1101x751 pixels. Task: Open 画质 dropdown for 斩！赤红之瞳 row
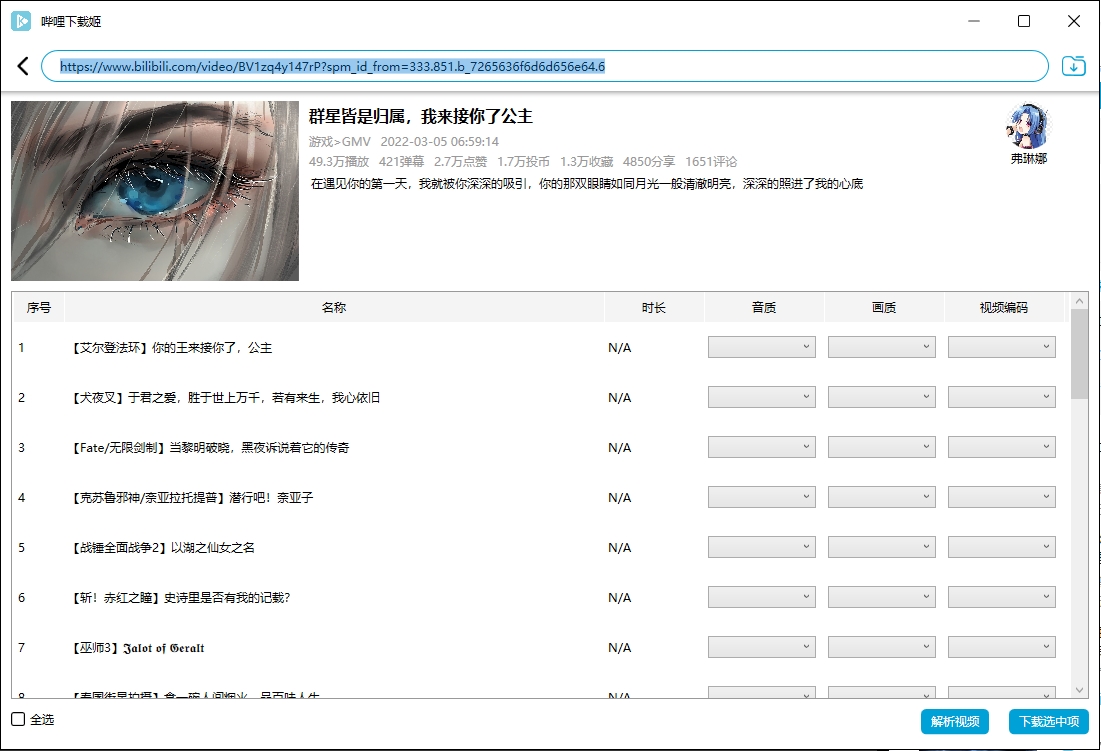point(882,597)
